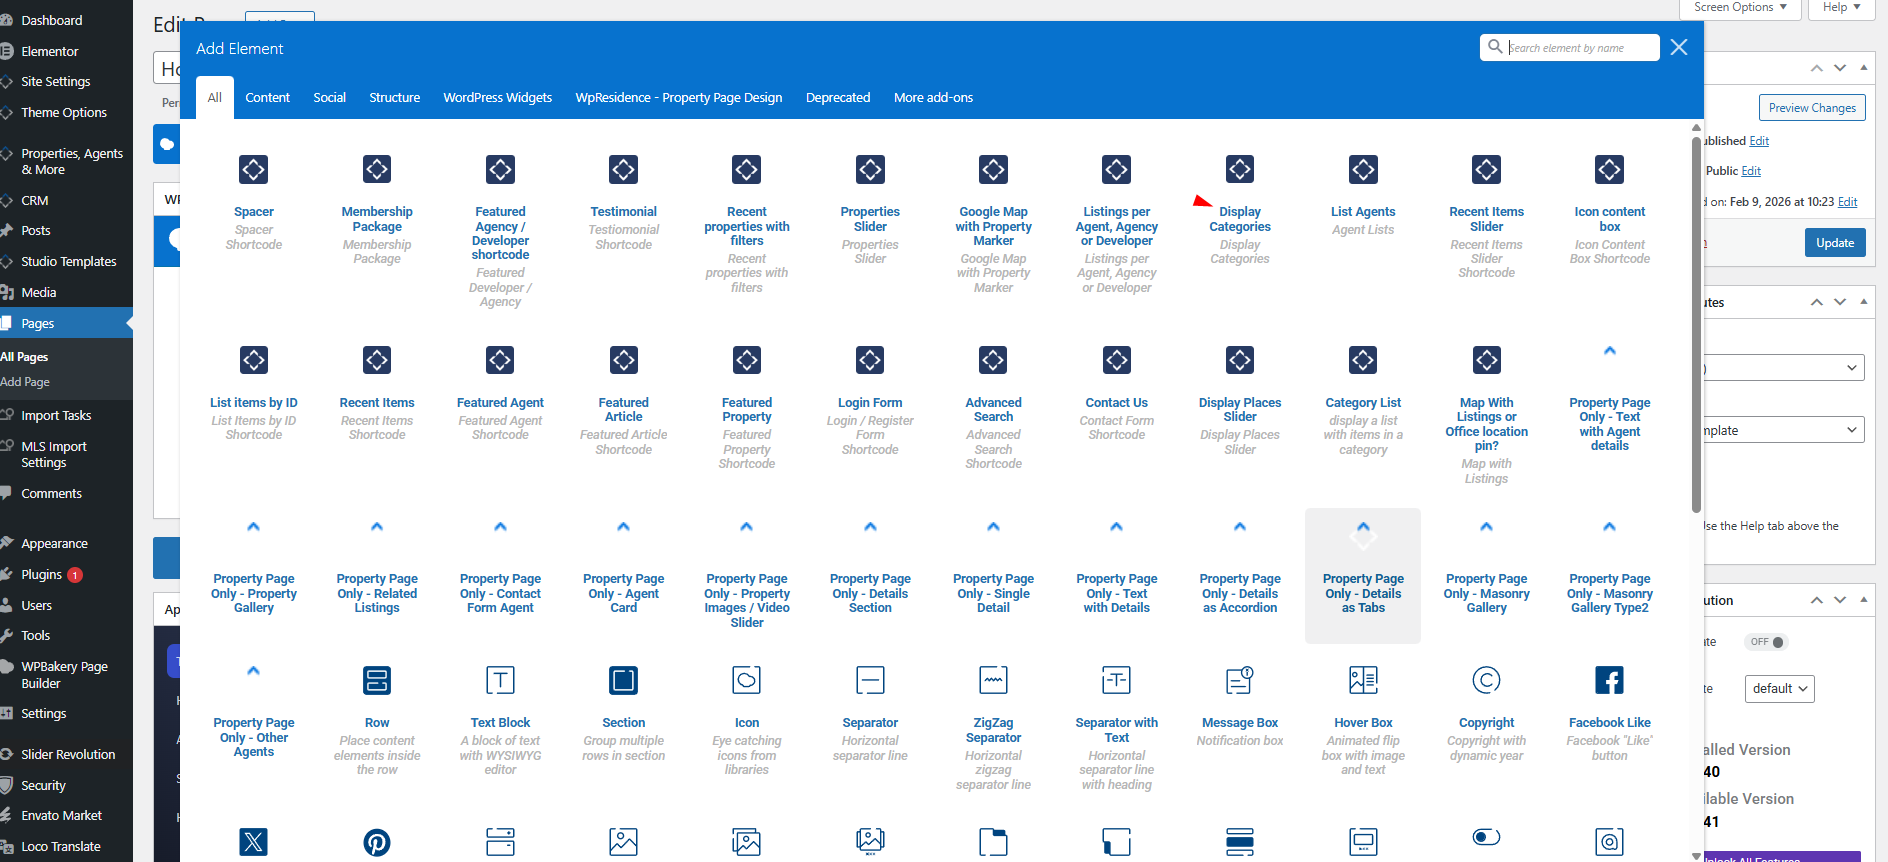Image resolution: width=1888 pixels, height=862 pixels.
Task: Click the element search field
Action: [x=1578, y=48]
